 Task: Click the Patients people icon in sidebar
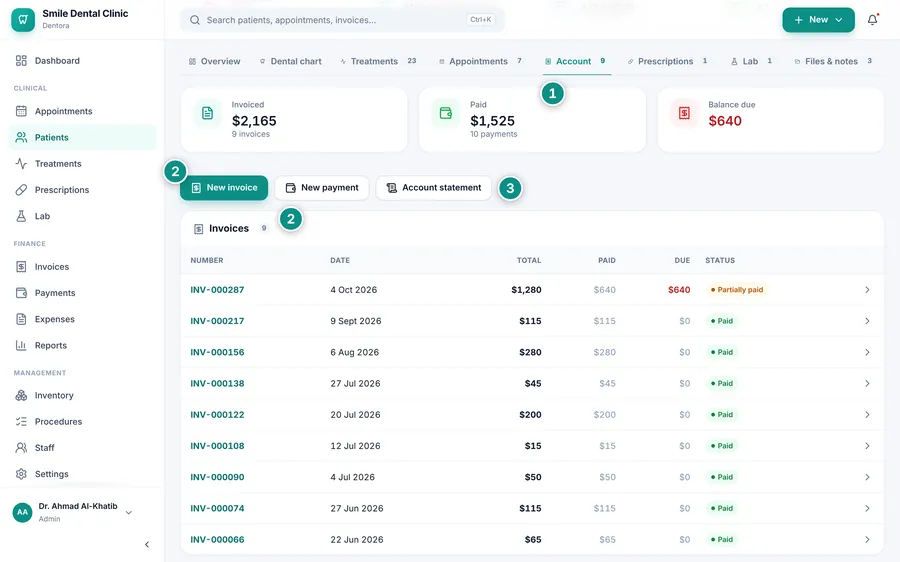tap(21, 137)
